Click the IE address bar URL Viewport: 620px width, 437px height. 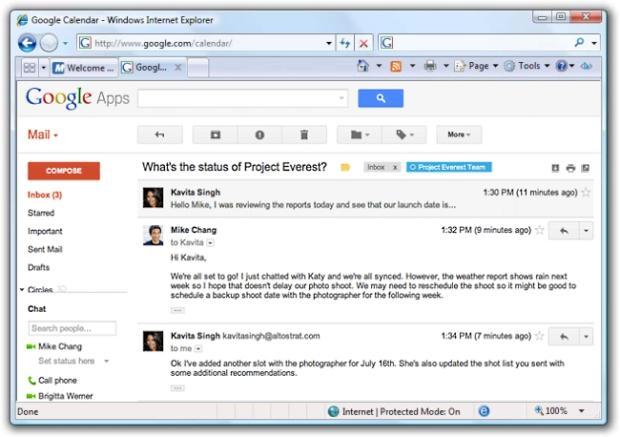click(163, 43)
